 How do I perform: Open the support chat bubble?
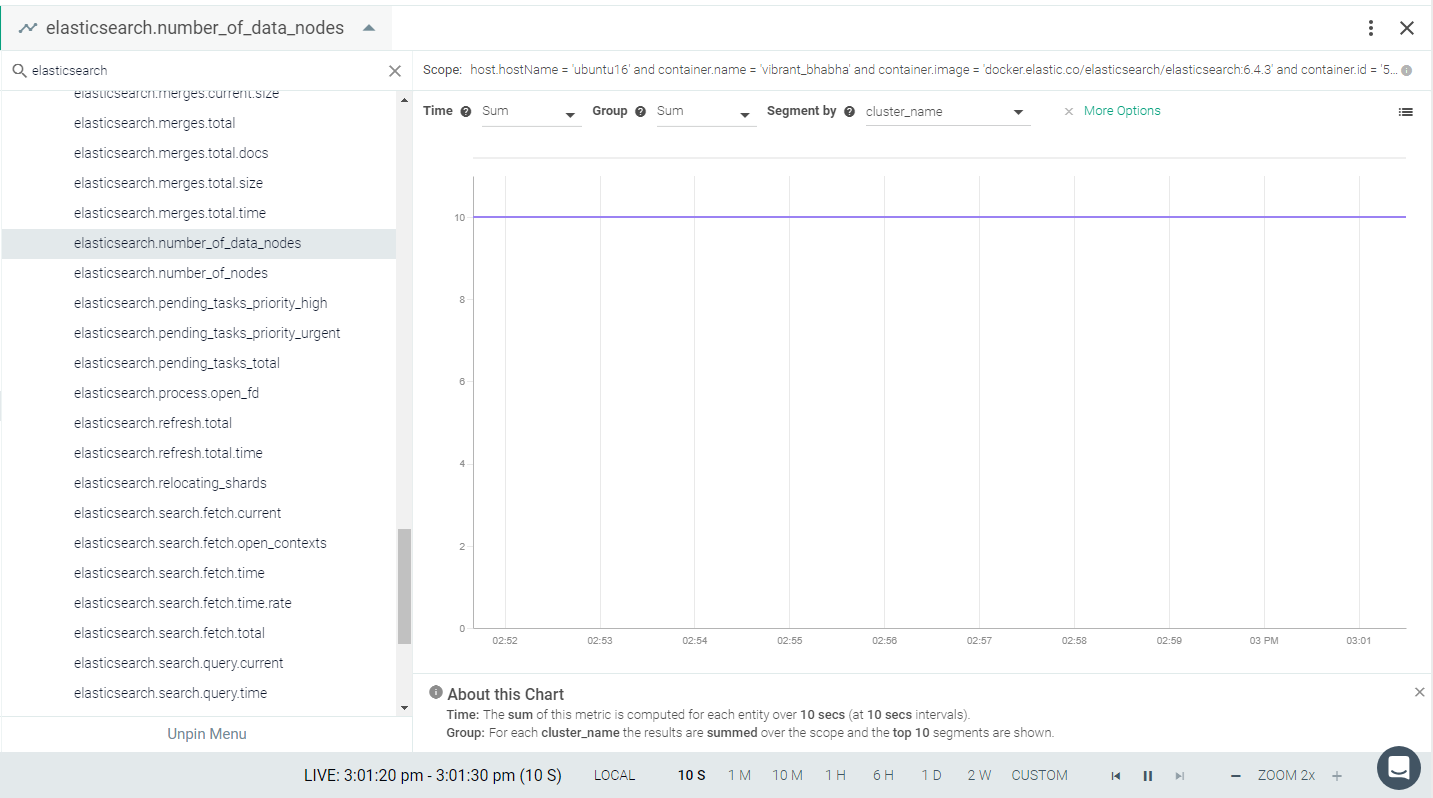1398,768
